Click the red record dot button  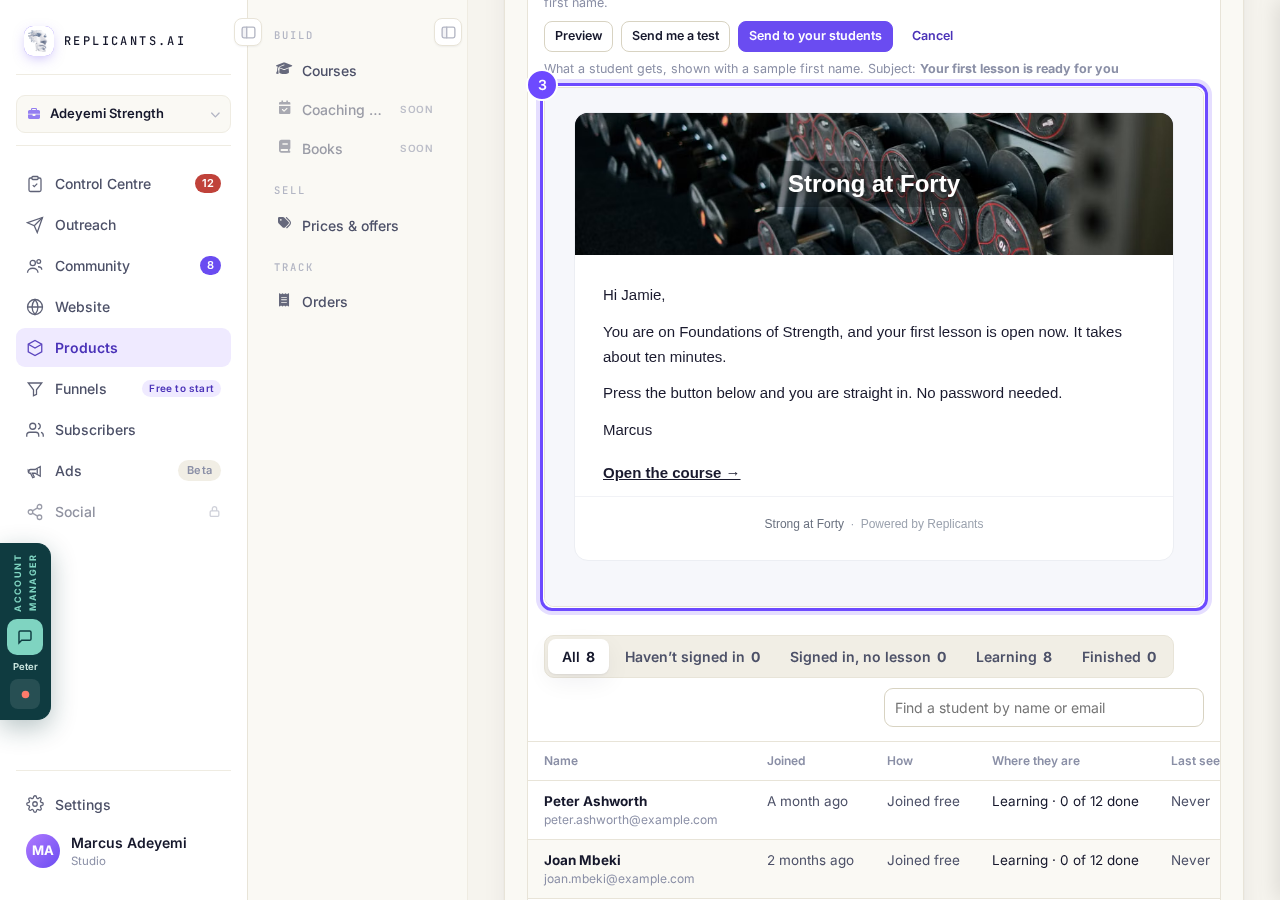pos(25,694)
